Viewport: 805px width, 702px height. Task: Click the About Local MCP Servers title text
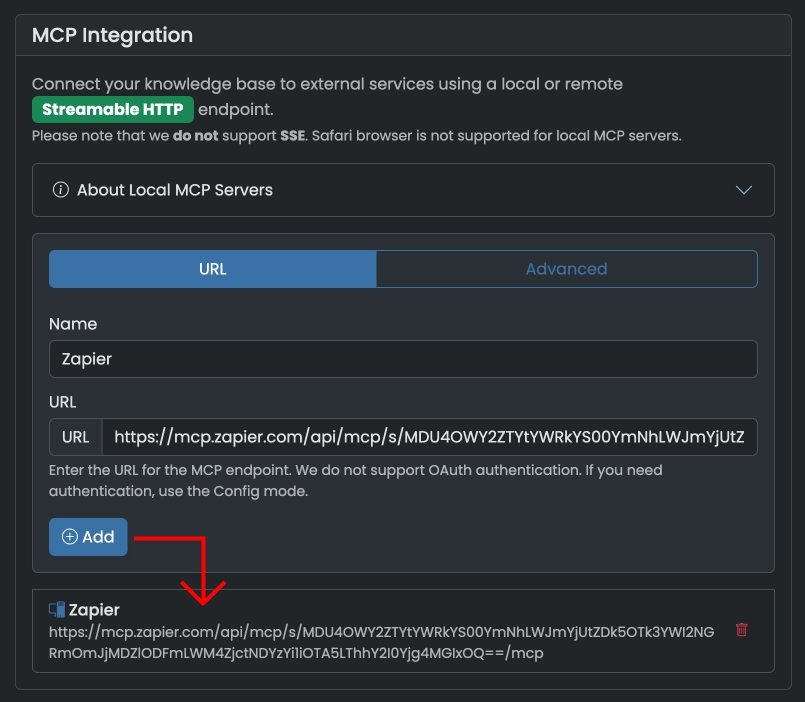(175, 190)
